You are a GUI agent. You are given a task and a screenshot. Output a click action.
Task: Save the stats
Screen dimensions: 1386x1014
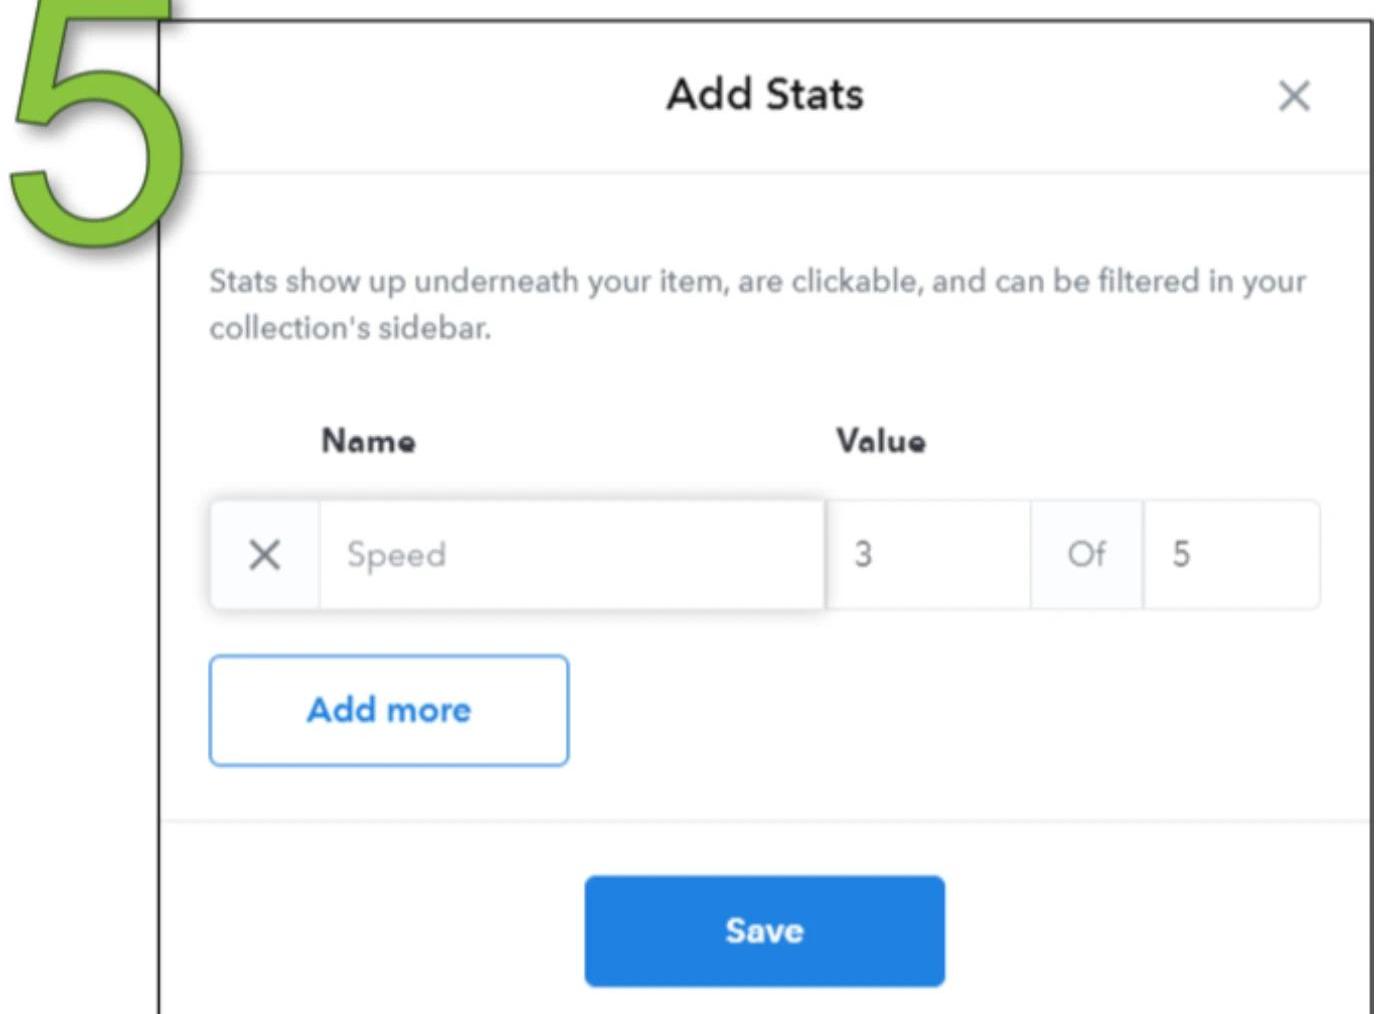click(765, 931)
